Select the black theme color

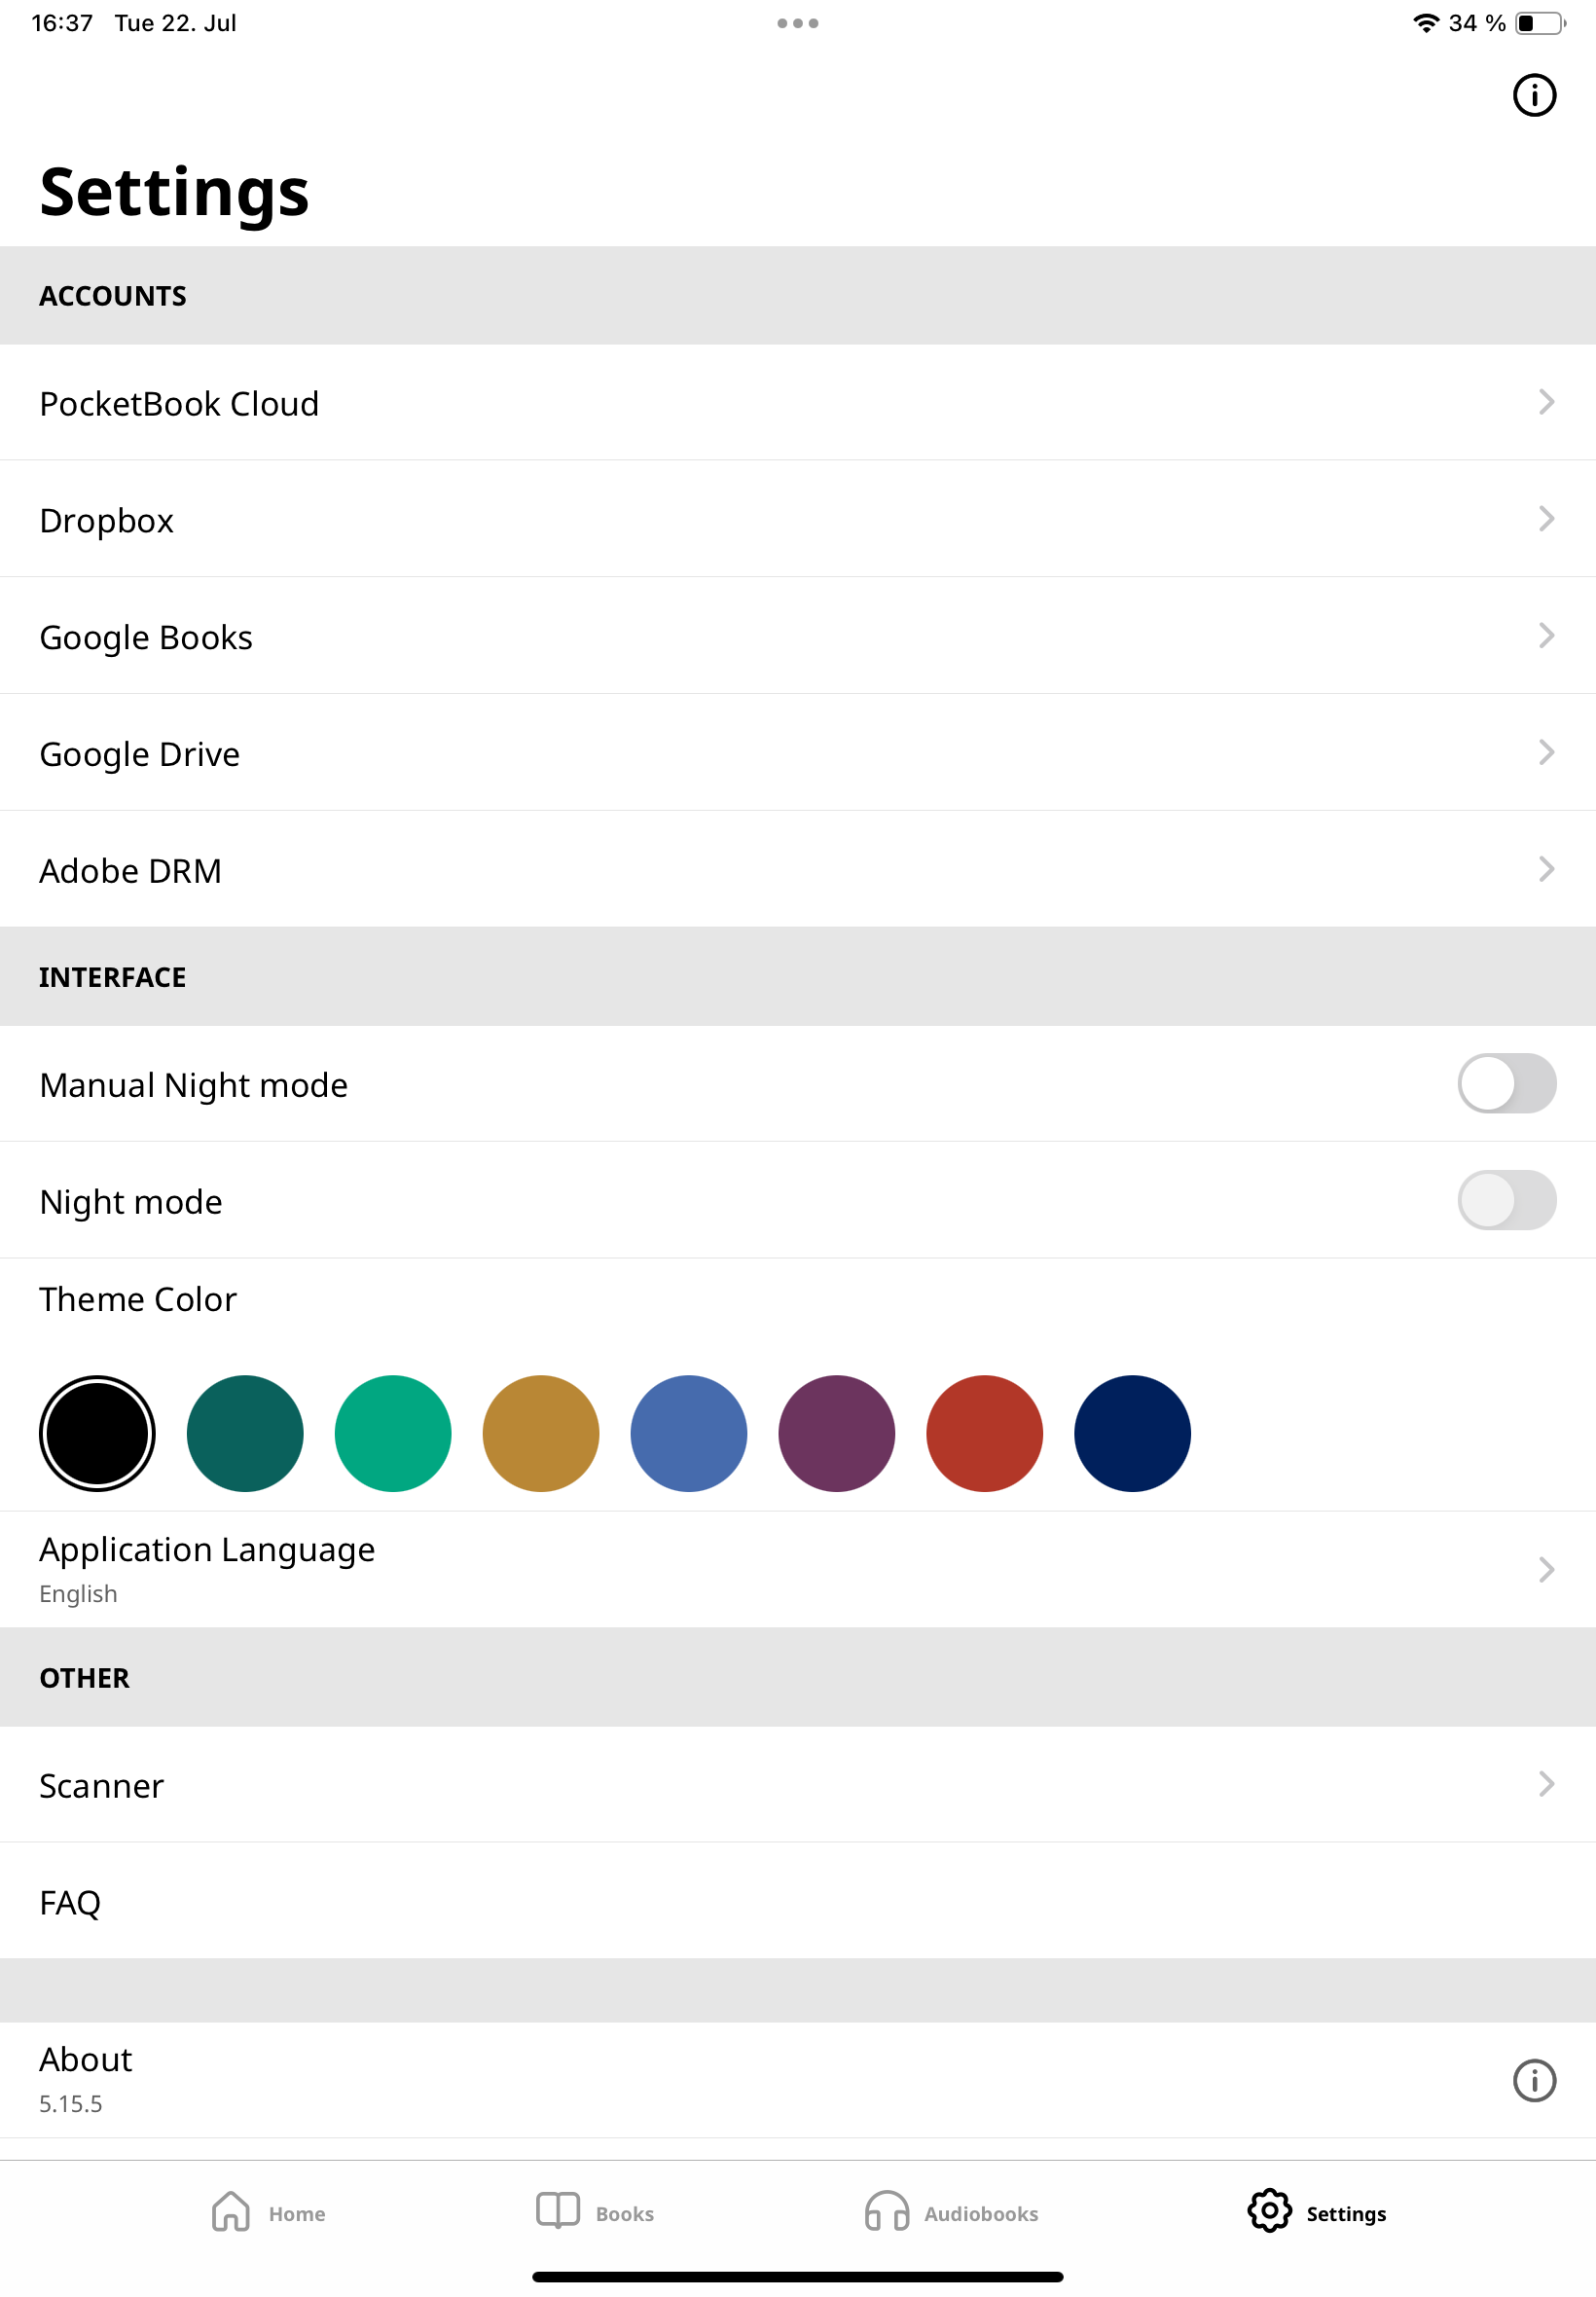[x=97, y=1434]
